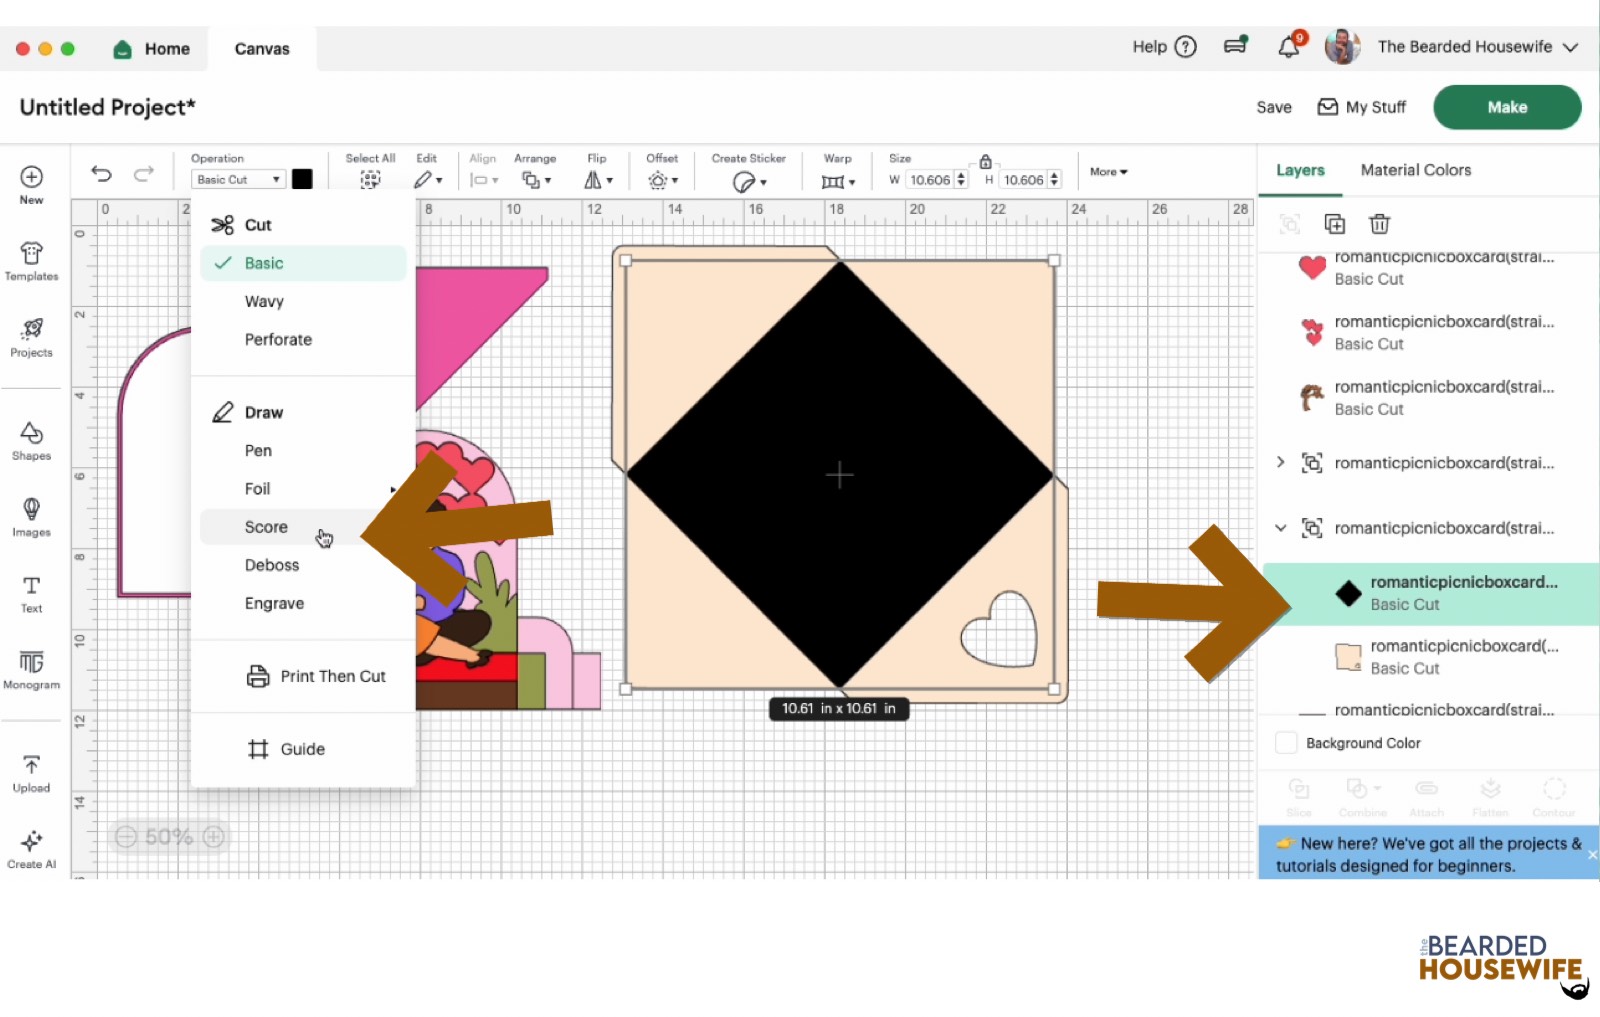Open the Monogram tool
1600x1017 pixels.
(31, 669)
